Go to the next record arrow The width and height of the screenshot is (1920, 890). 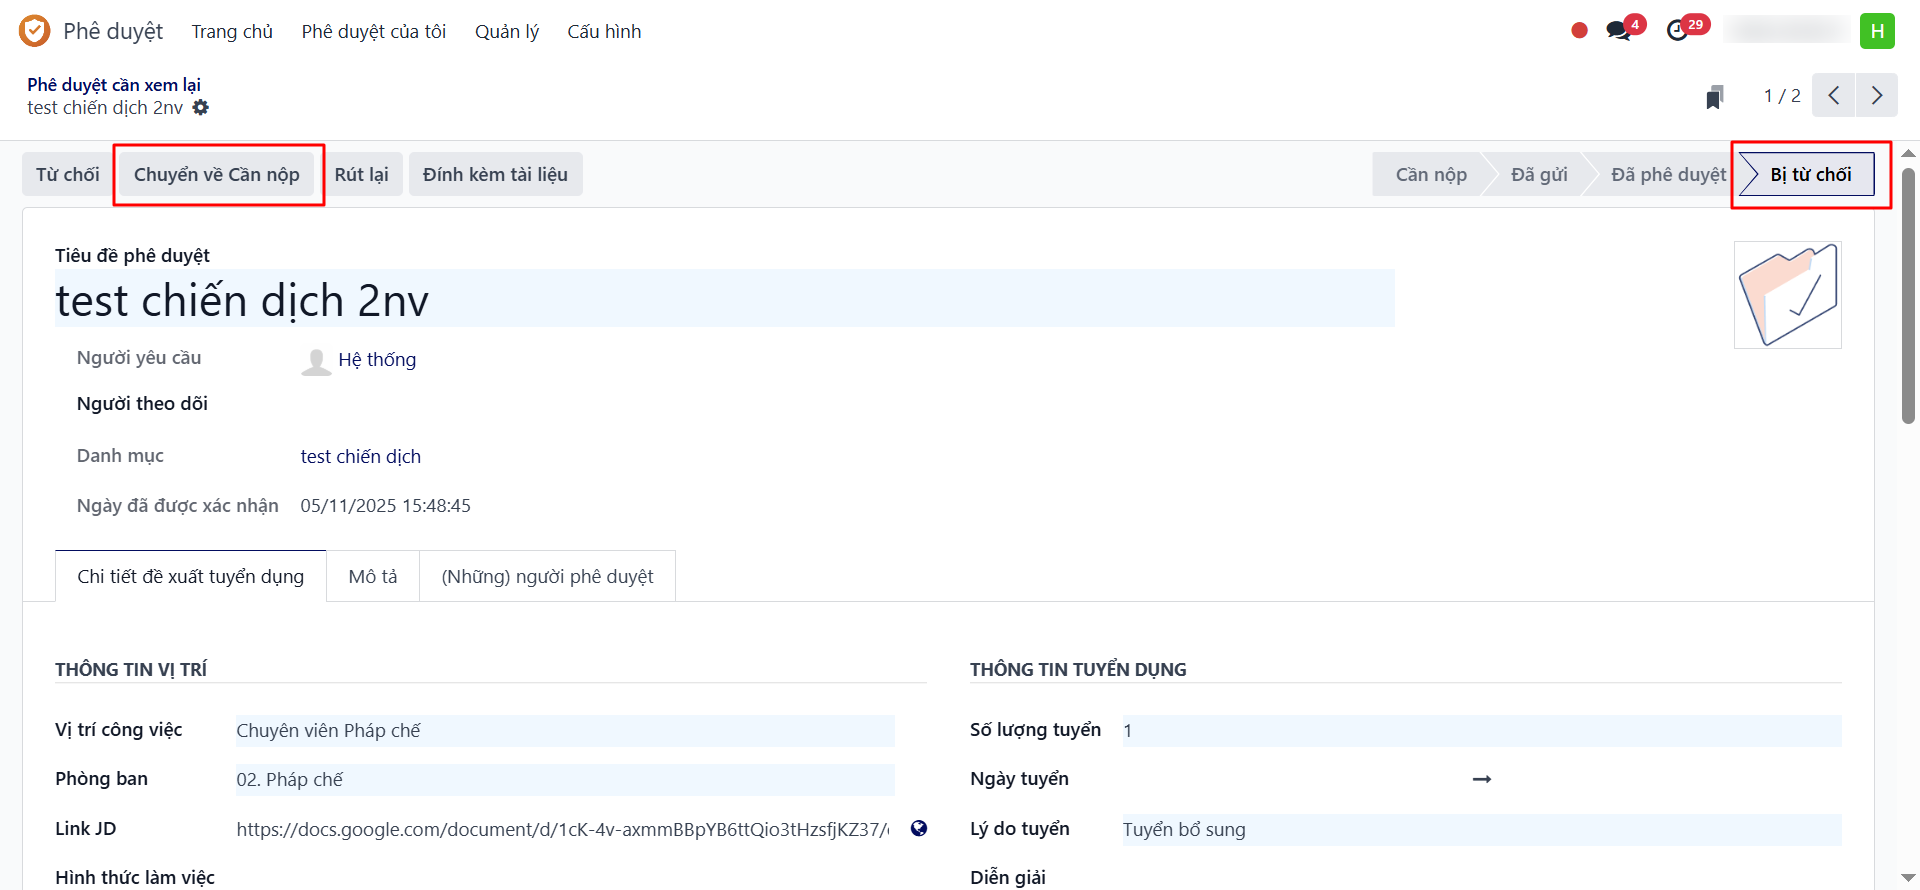click(x=1877, y=96)
